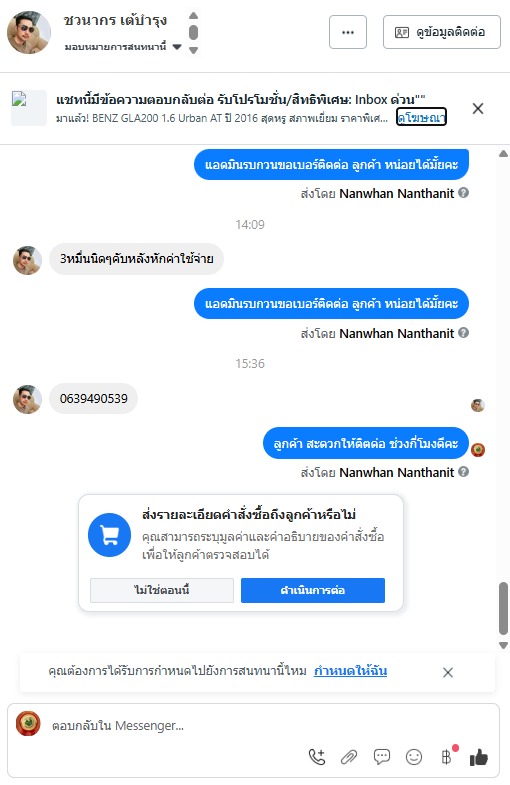Dismiss the ad reply banner

pyautogui.click(x=478, y=108)
